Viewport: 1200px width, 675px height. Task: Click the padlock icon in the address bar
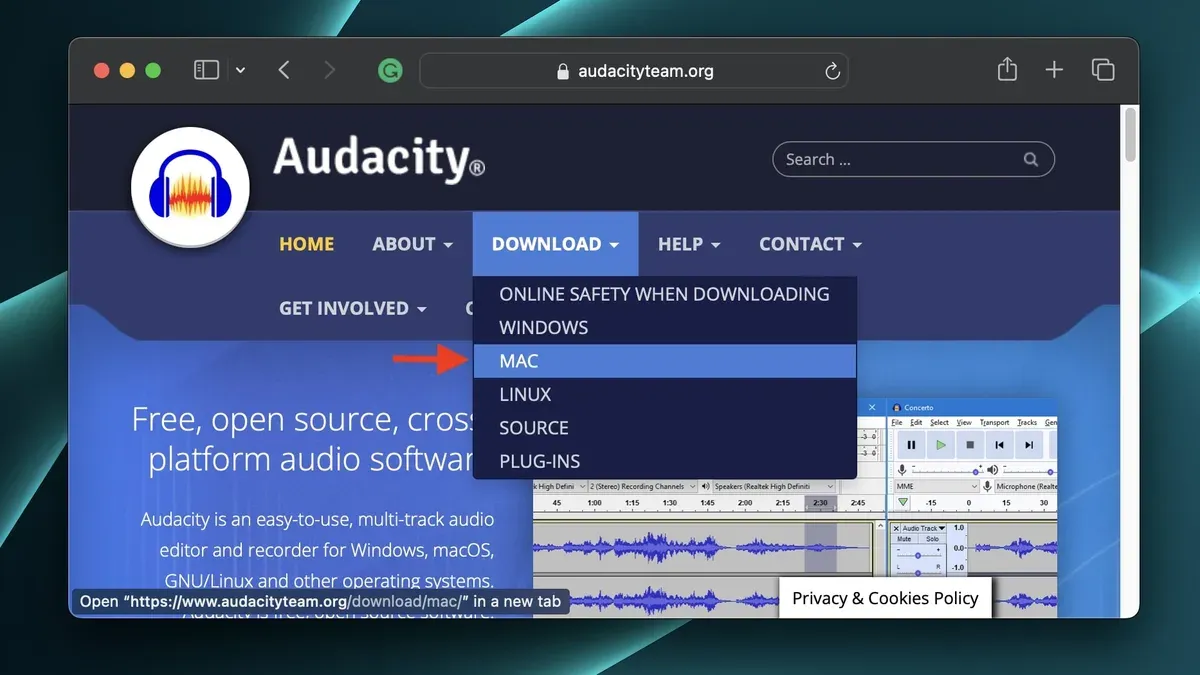pyautogui.click(x=562, y=72)
